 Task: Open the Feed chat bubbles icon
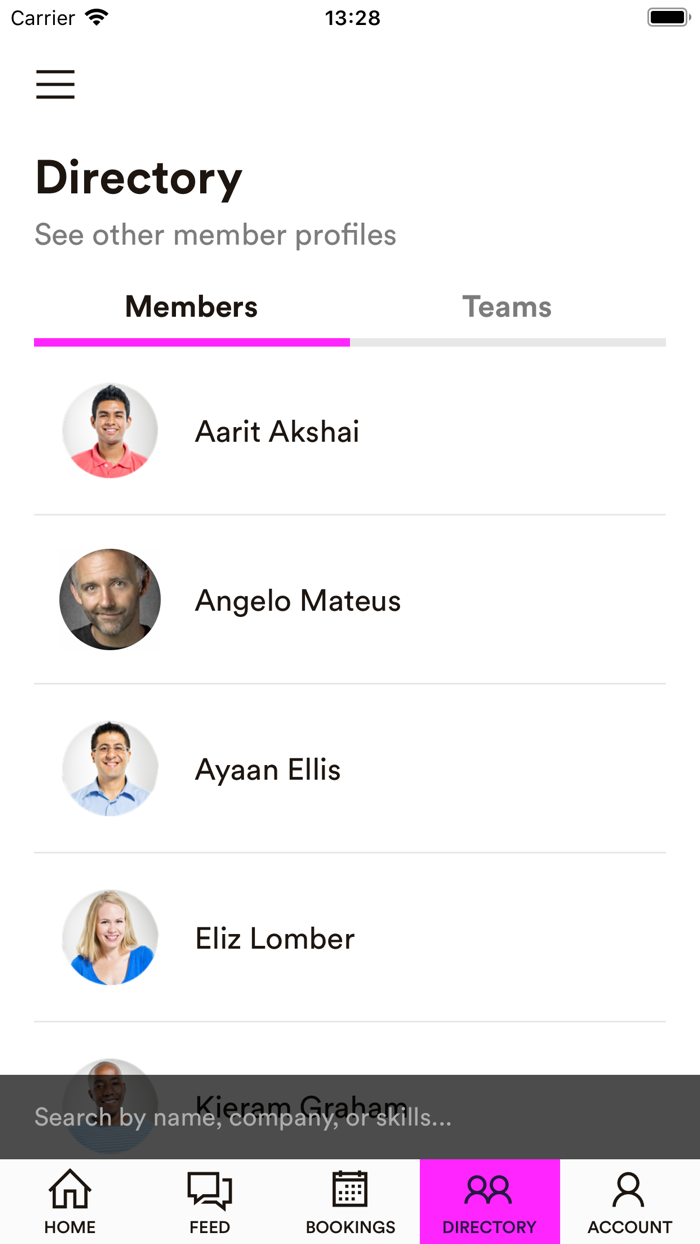(x=210, y=1190)
